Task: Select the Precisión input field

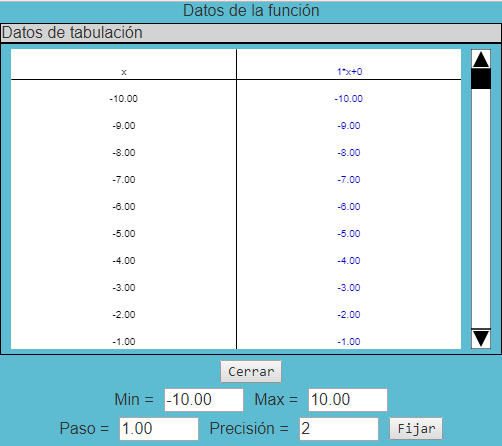Action: [339, 429]
